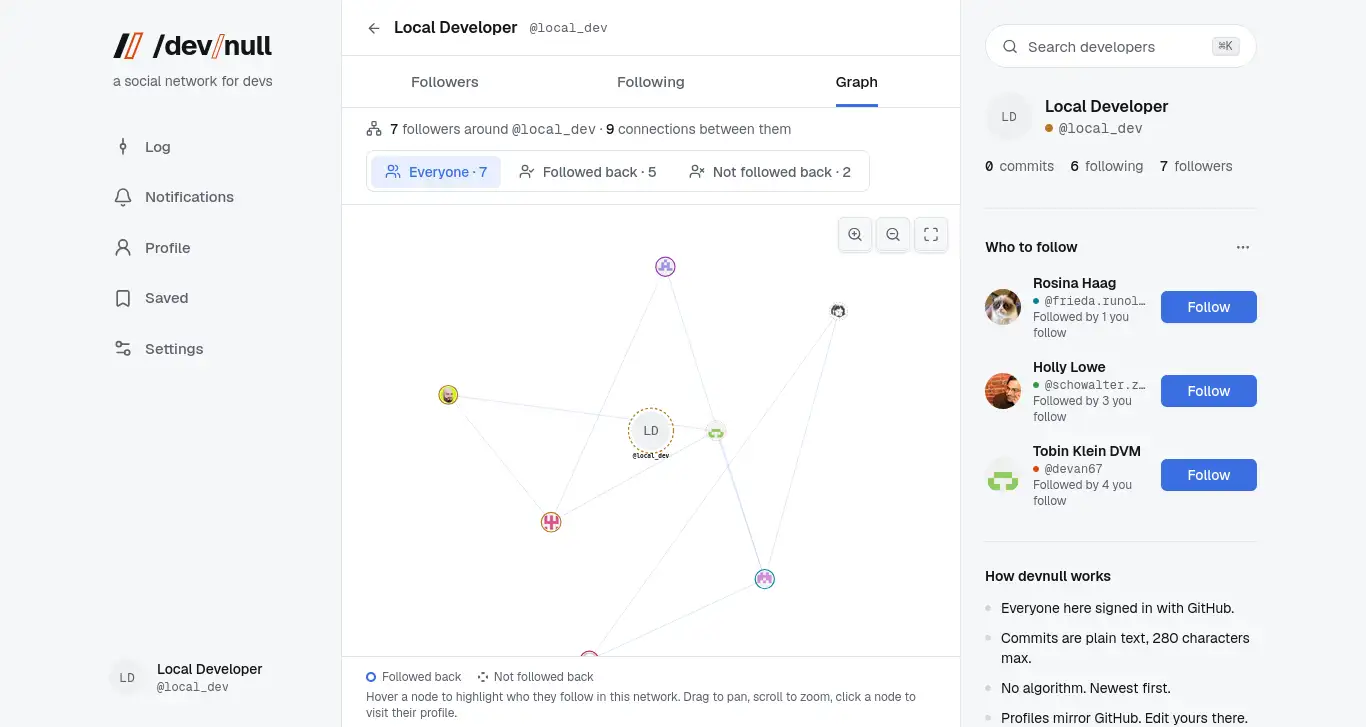Filter graph to Followed back · 5
Viewport: 1366px width, 727px height.
588,172
